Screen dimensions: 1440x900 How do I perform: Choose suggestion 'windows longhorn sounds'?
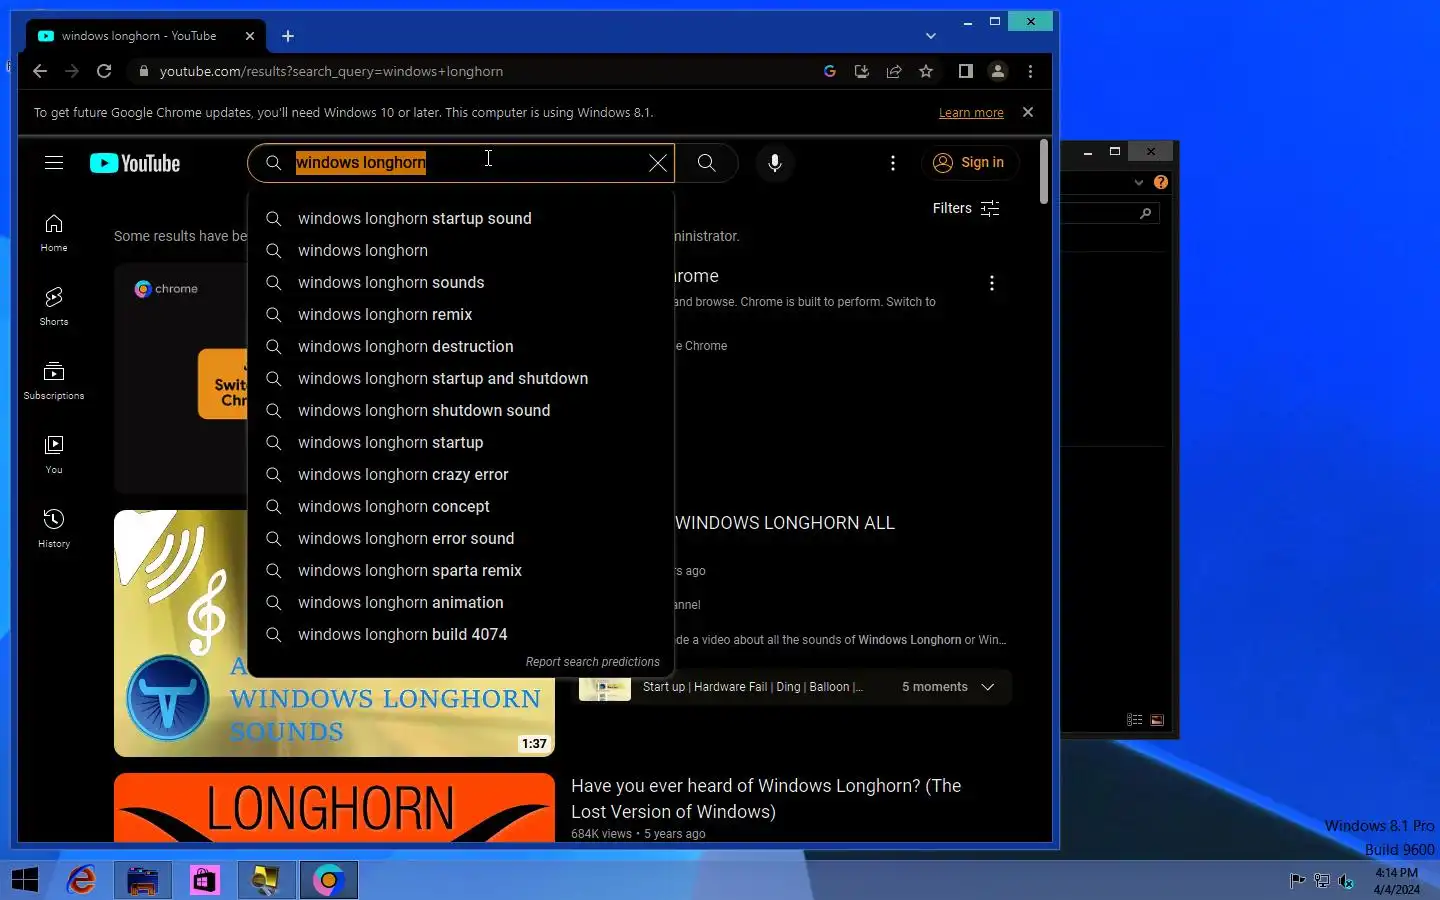click(x=461, y=282)
